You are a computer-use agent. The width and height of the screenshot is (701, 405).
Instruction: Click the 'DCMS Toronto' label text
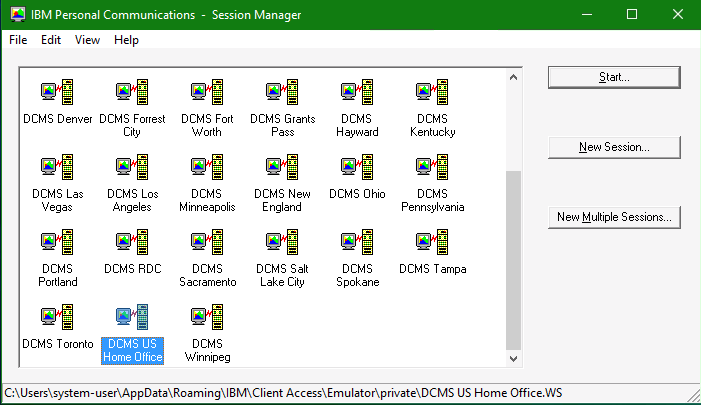click(x=58, y=344)
